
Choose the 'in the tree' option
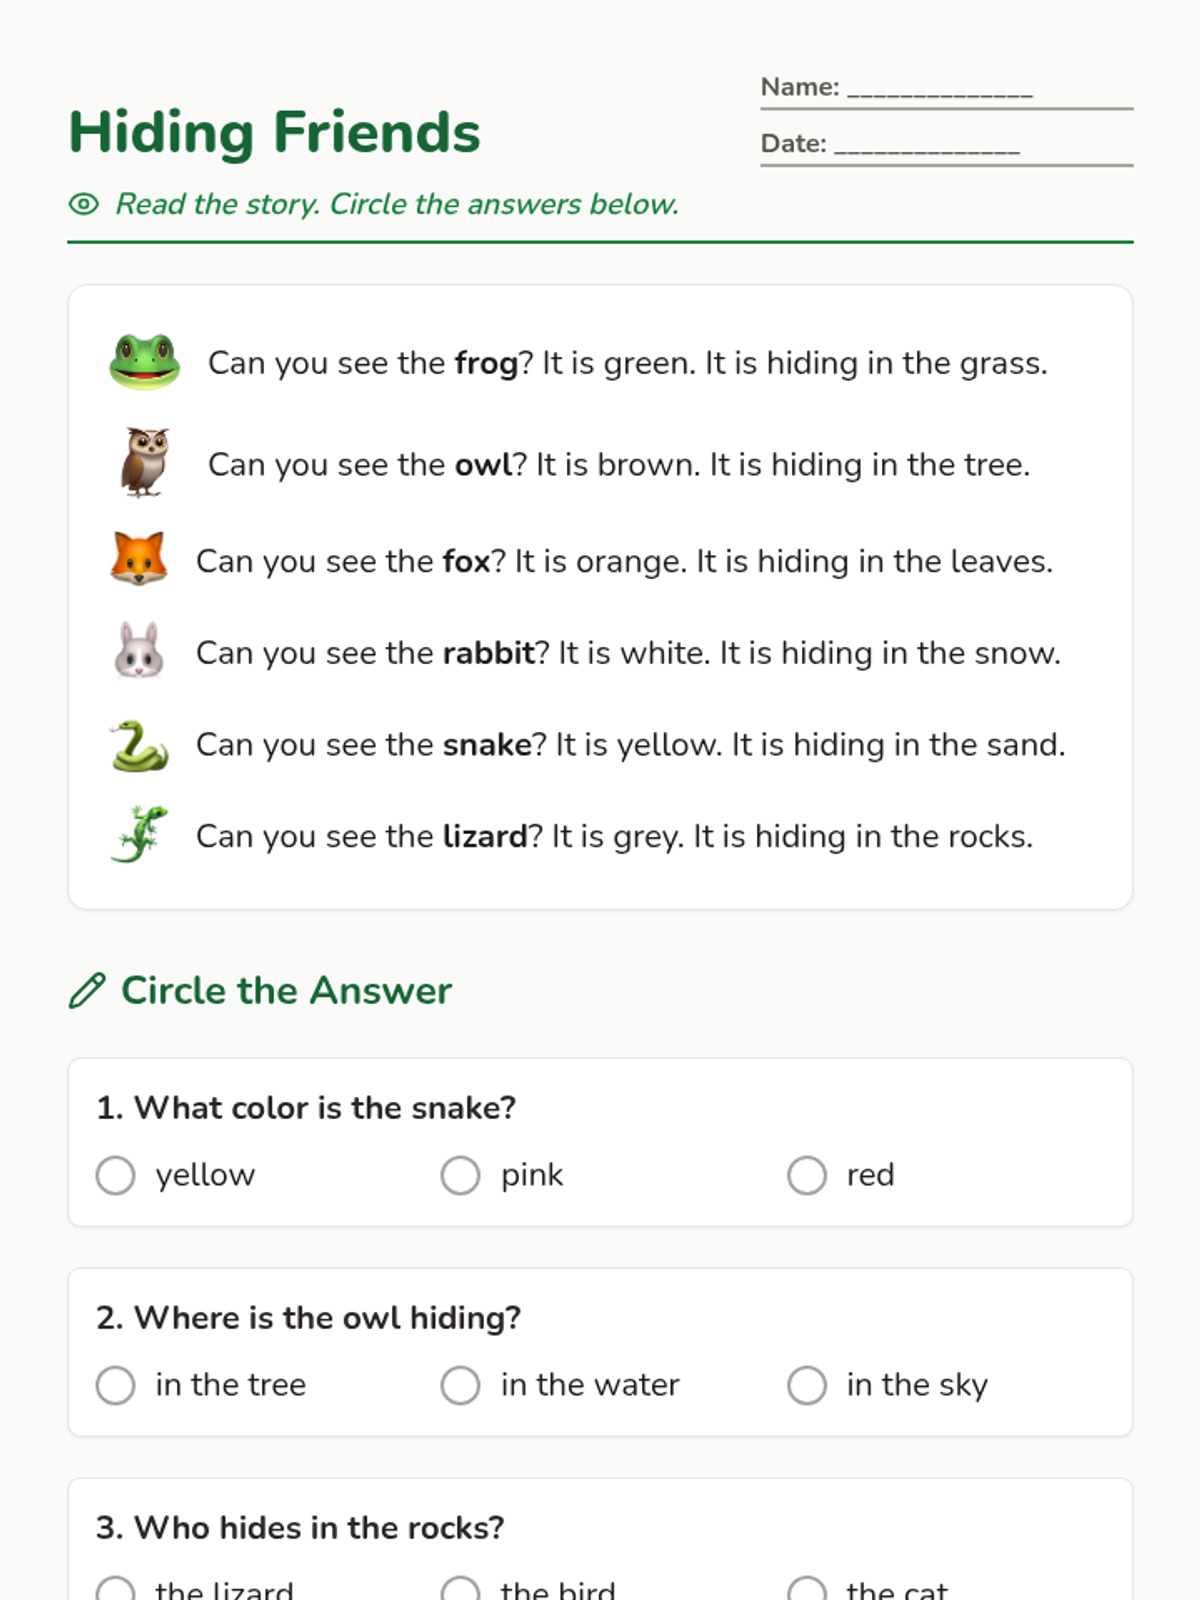(x=201, y=1385)
